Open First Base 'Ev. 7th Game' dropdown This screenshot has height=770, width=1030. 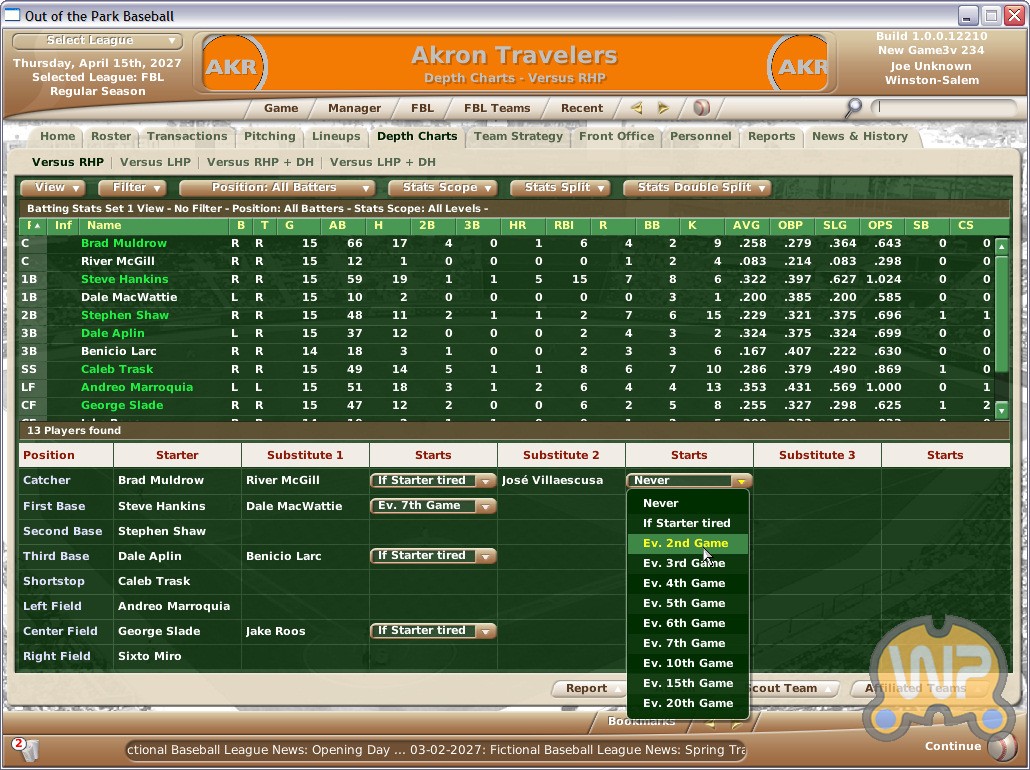(x=433, y=506)
